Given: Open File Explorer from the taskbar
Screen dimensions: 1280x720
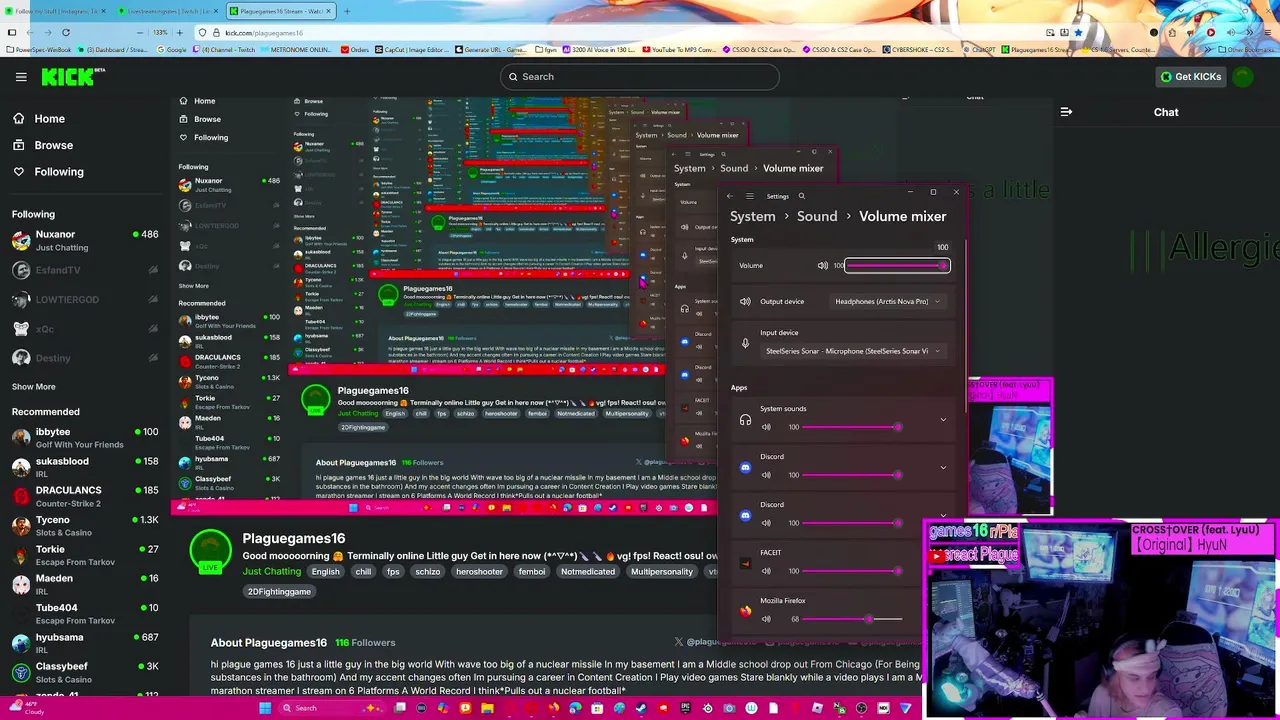Looking at the screenshot, I should (487, 708).
